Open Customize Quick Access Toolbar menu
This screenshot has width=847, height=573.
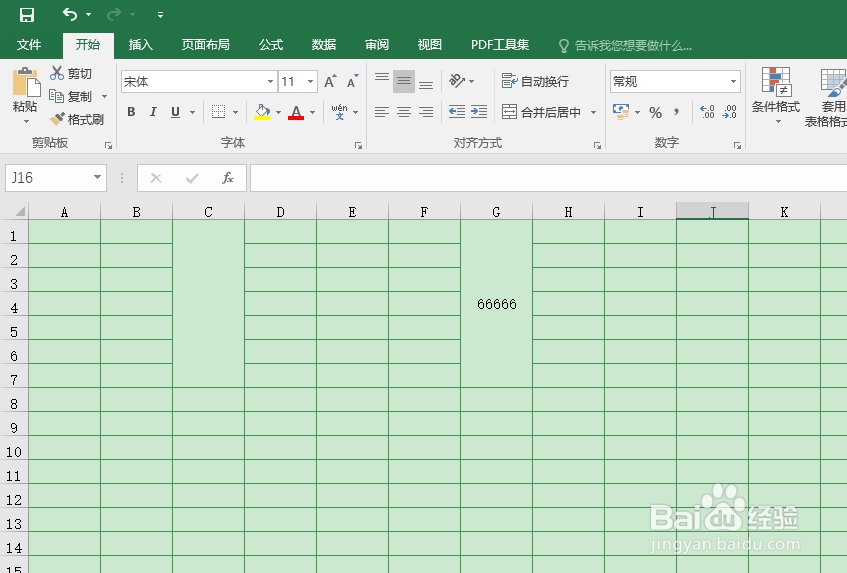point(160,15)
